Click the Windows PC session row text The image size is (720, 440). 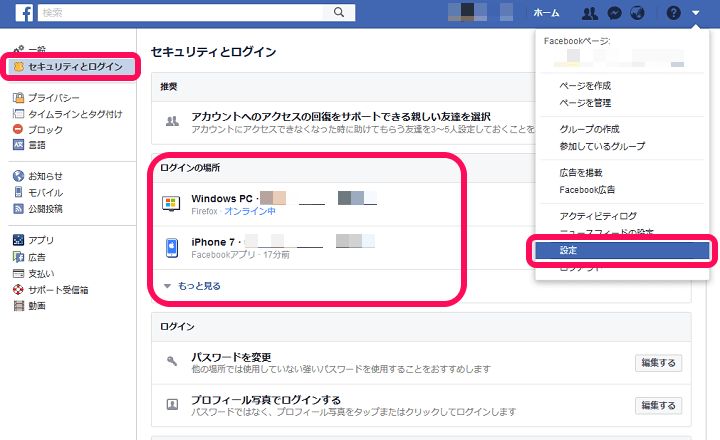click(x=222, y=198)
